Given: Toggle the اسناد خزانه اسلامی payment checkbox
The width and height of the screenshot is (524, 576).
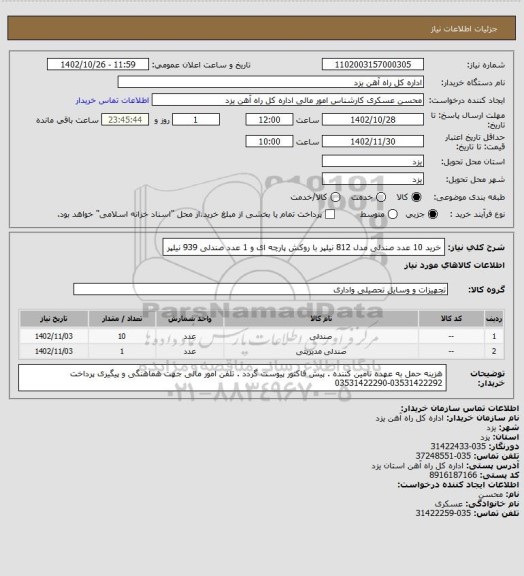Looking at the screenshot, I should (330, 214).
